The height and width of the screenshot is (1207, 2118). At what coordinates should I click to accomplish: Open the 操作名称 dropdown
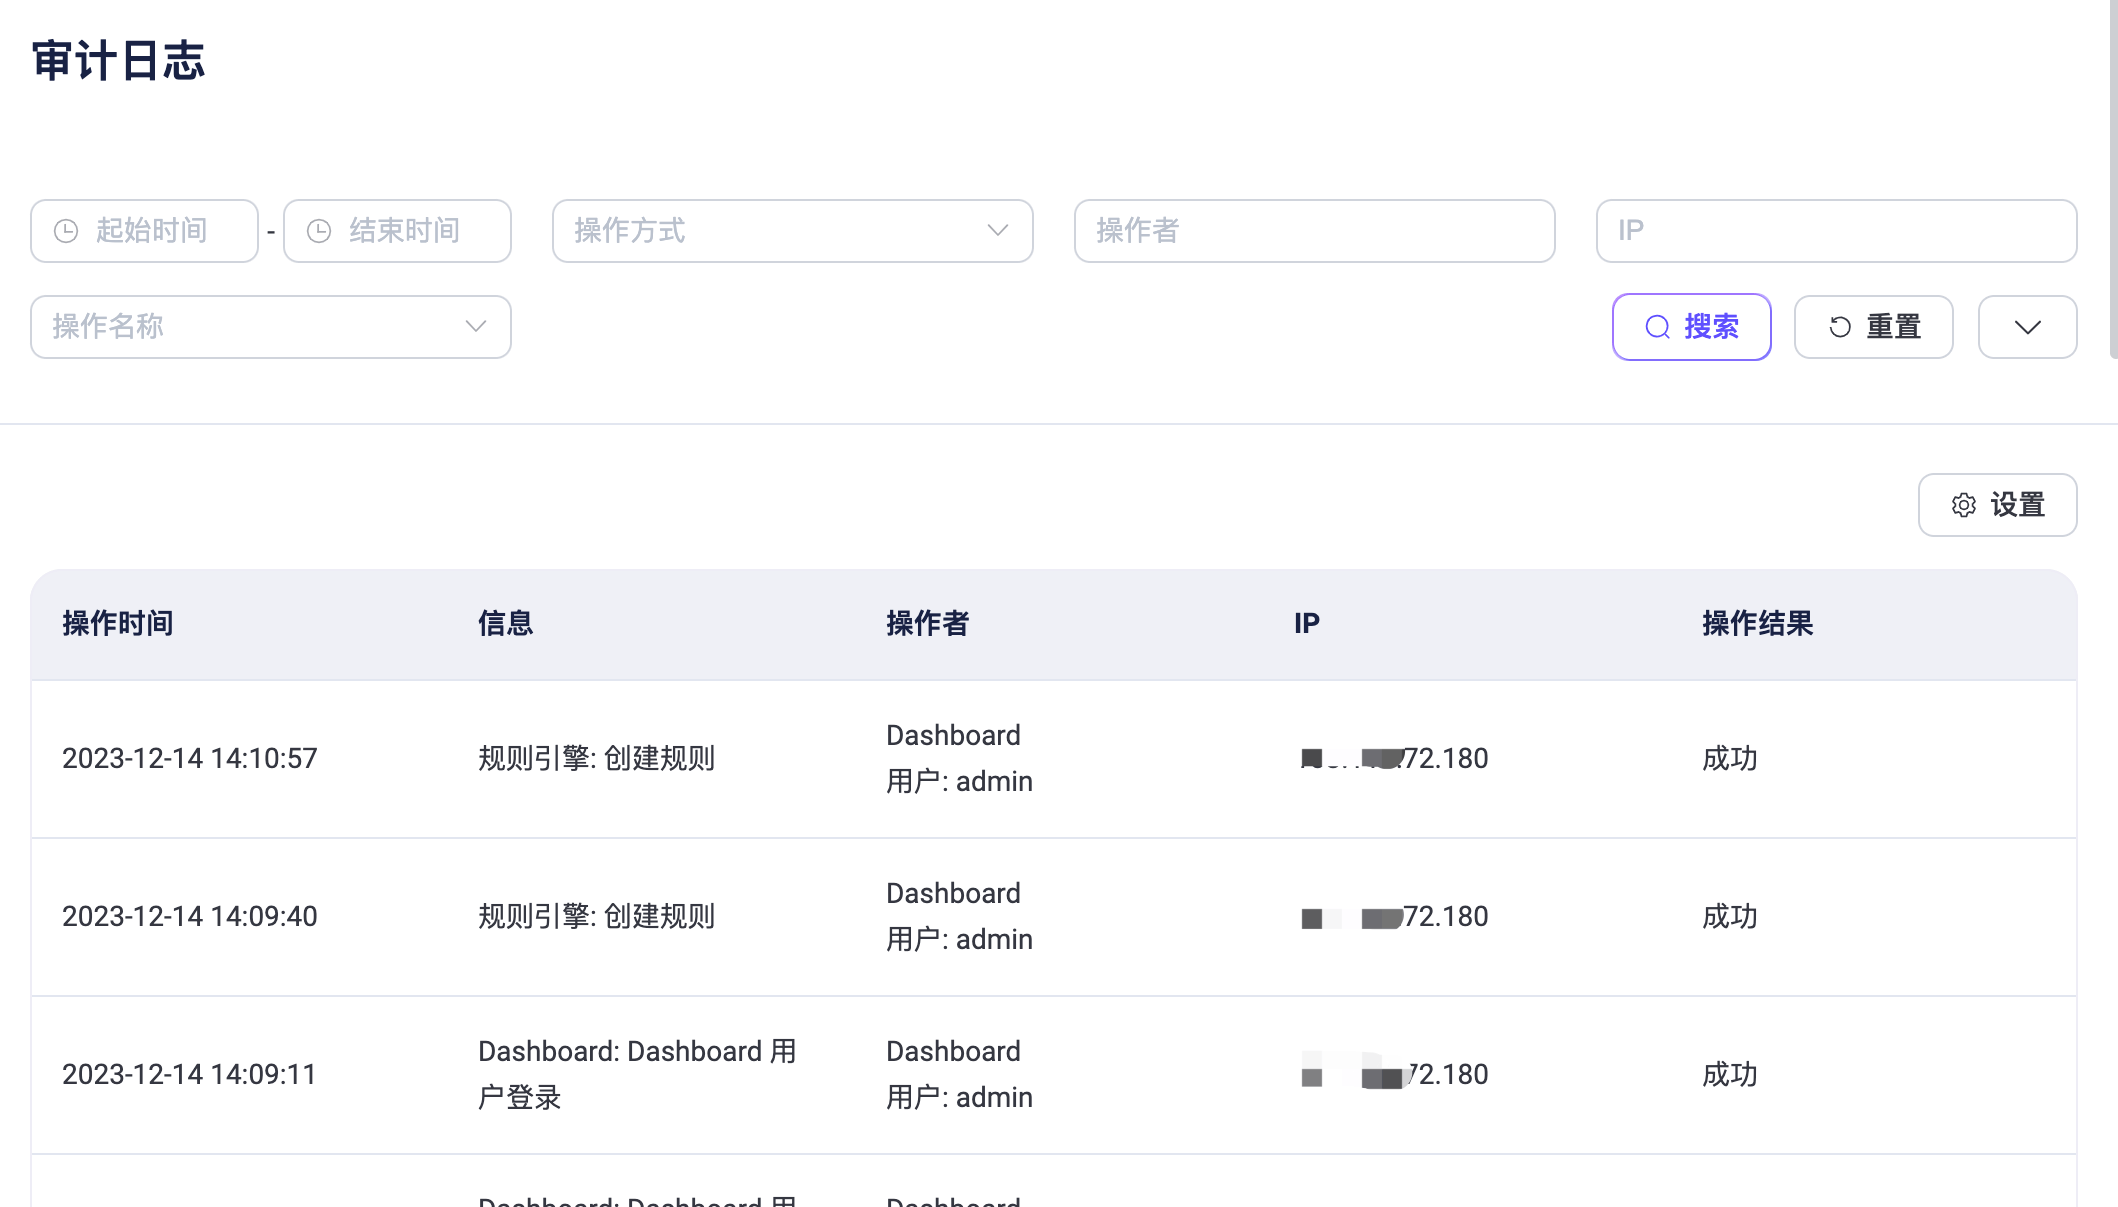(270, 326)
